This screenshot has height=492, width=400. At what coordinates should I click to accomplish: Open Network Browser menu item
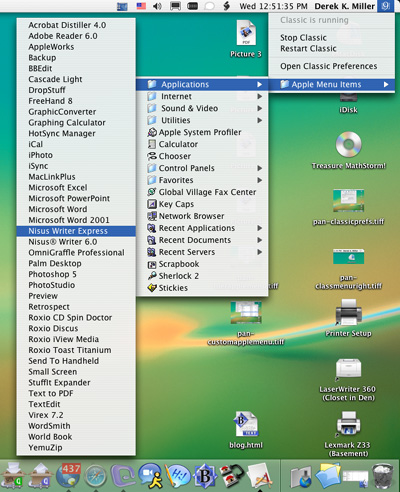click(x=202, y=216)
